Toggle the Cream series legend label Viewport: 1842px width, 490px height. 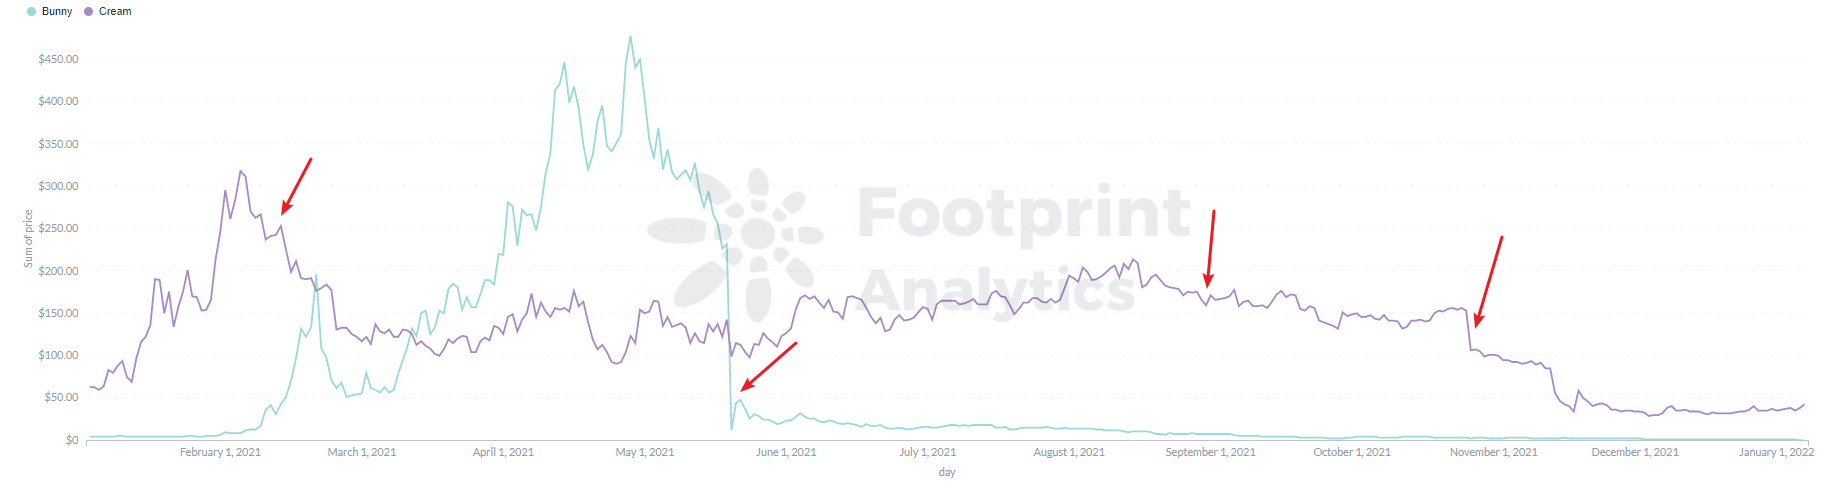point(115,12)
